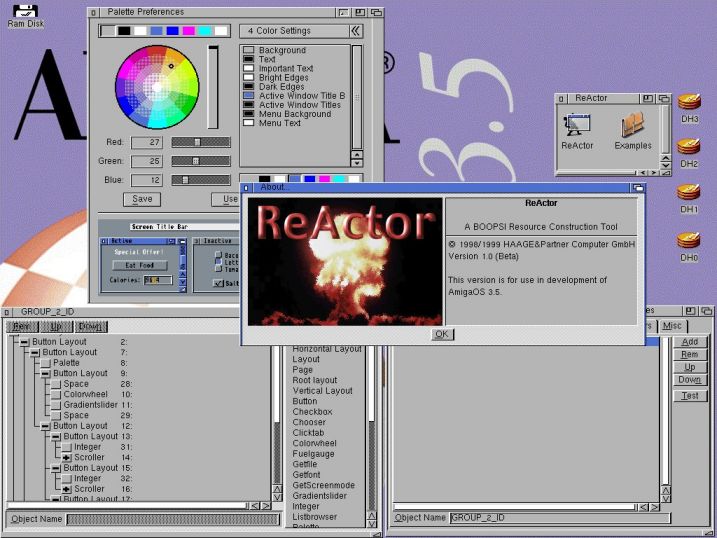Click the Integer node icon numbered 32

point(67,479)
